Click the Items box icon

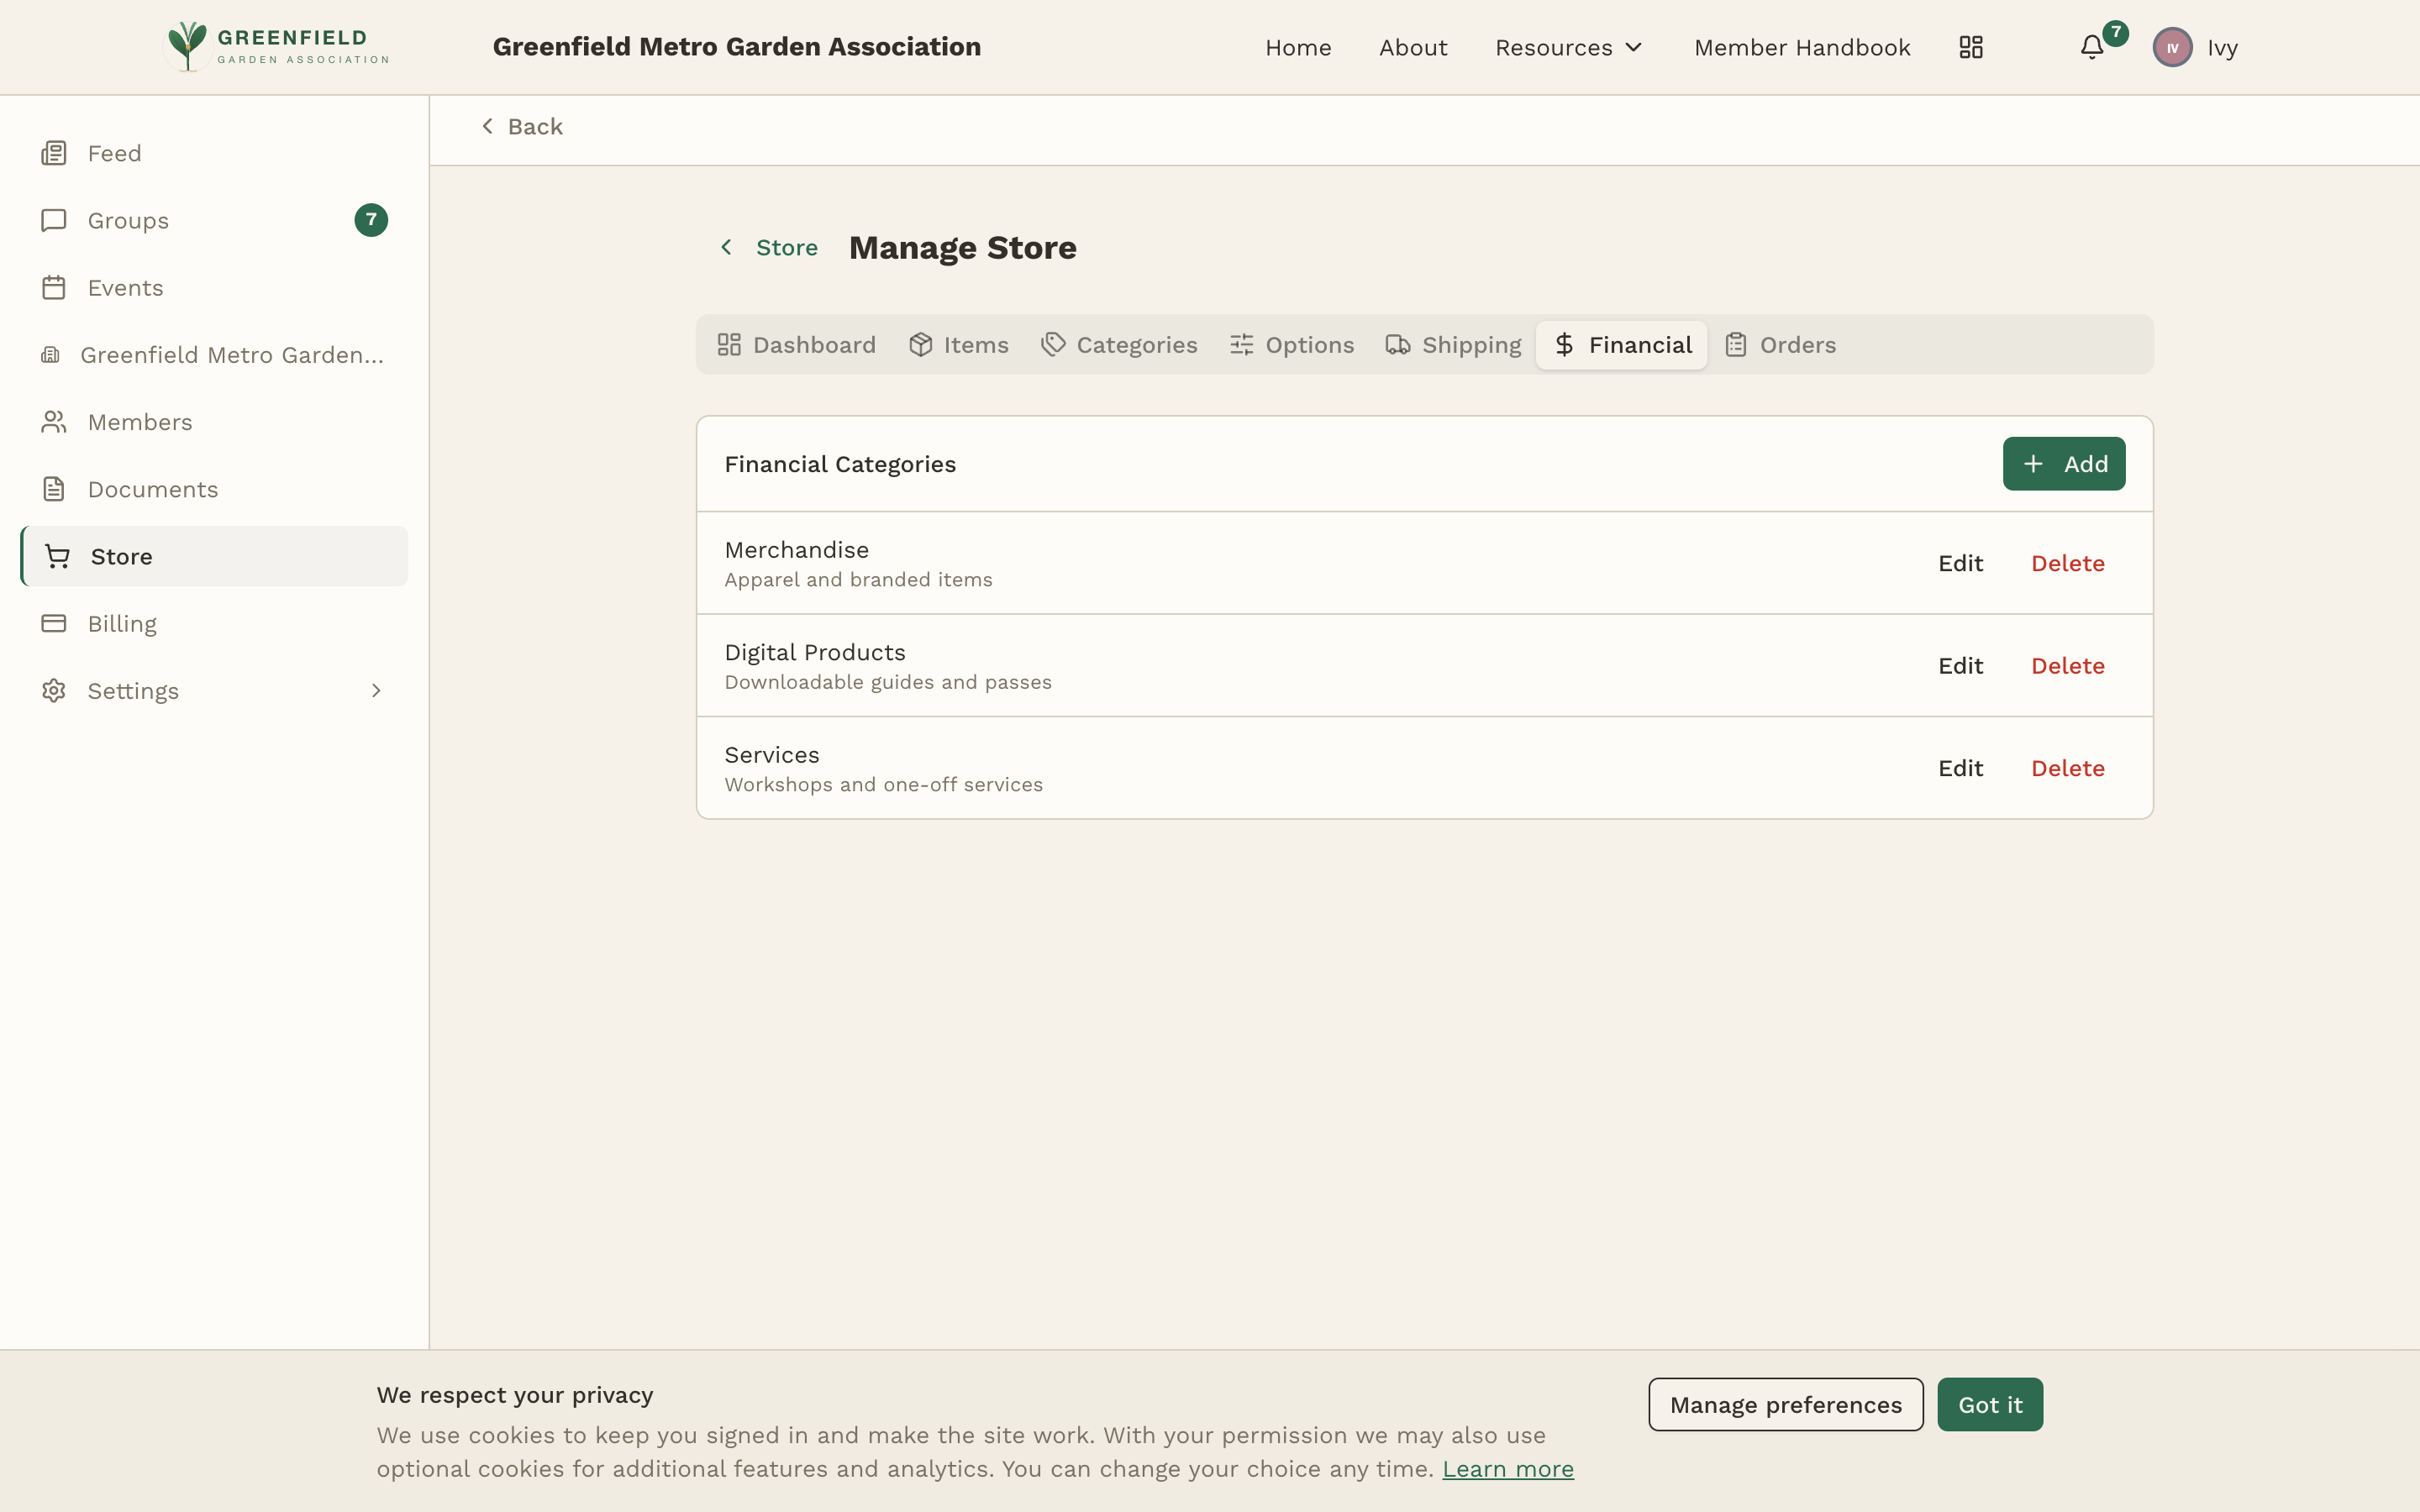click(921, 345)
